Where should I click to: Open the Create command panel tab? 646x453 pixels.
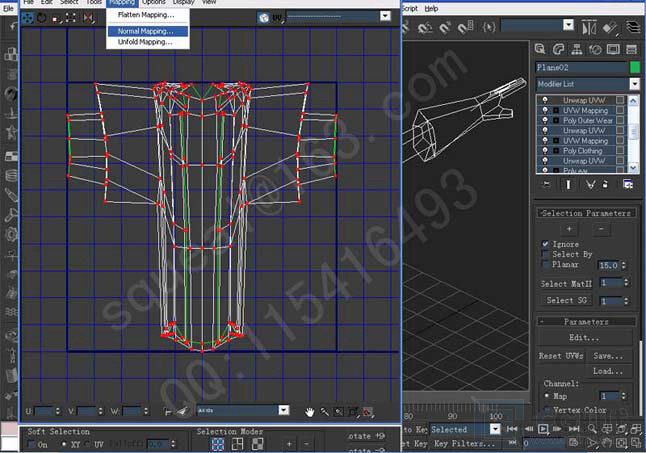click(x=540, y=49)
